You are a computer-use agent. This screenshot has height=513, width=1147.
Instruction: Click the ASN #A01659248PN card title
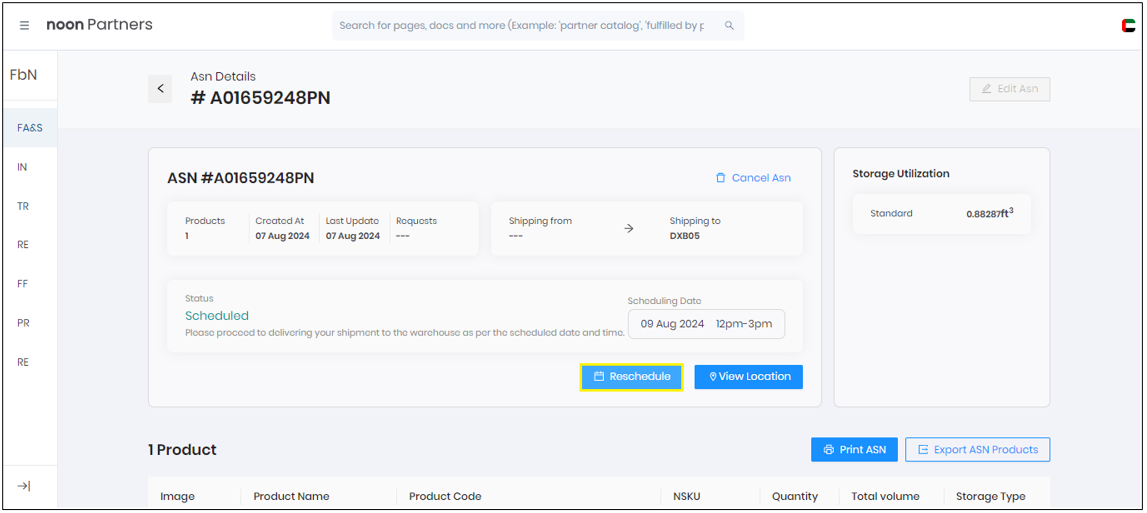[x=241, y=178]
